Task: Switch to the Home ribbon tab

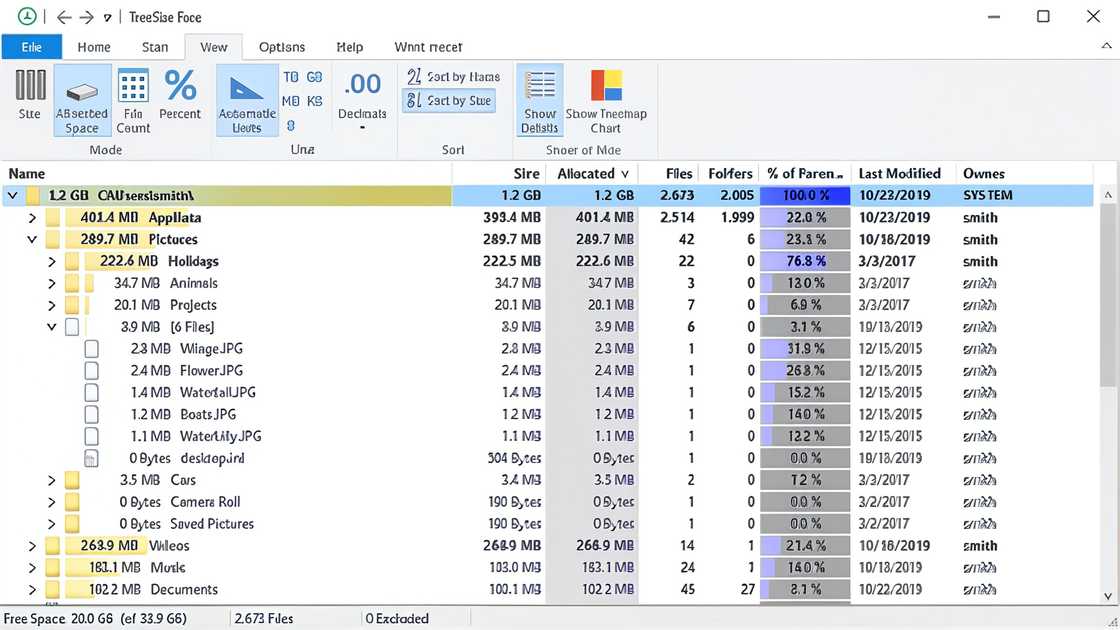Action: 94,47
